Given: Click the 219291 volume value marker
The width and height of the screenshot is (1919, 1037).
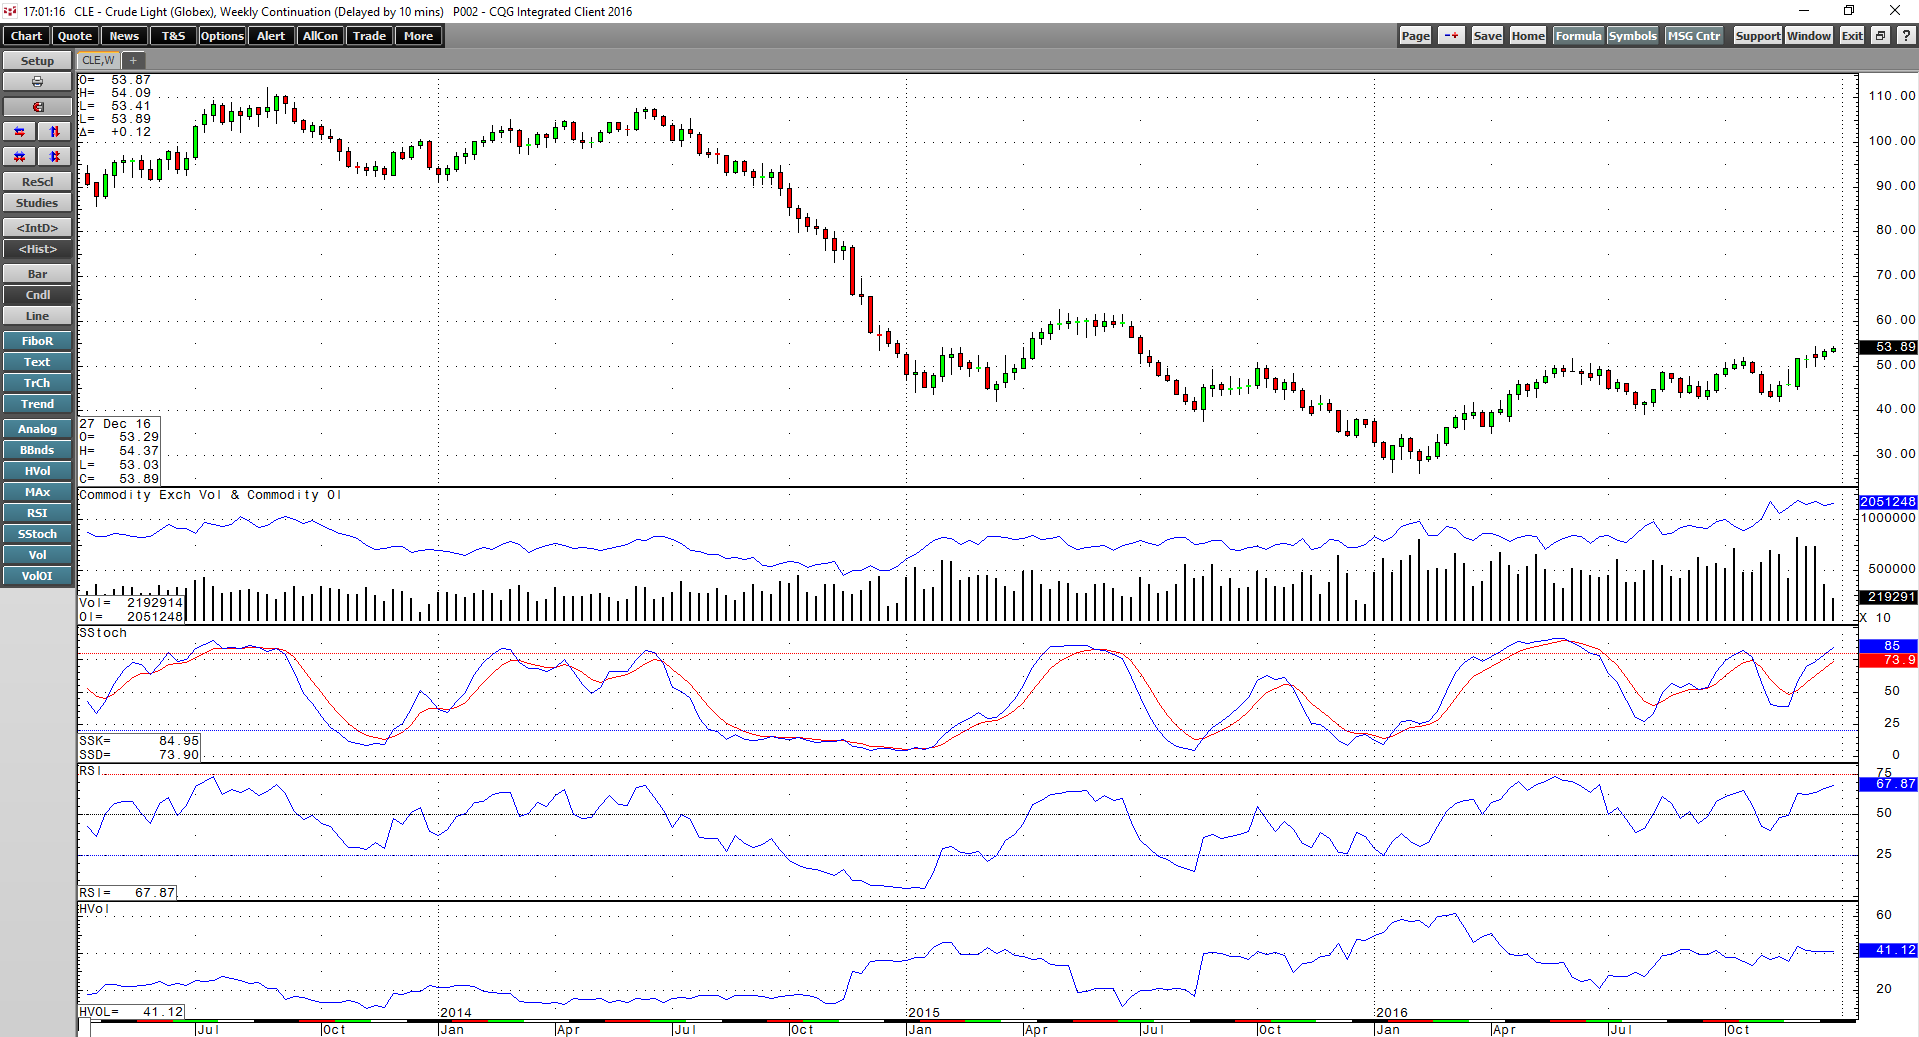Looking at the screenshot, I should point(1888,597).
